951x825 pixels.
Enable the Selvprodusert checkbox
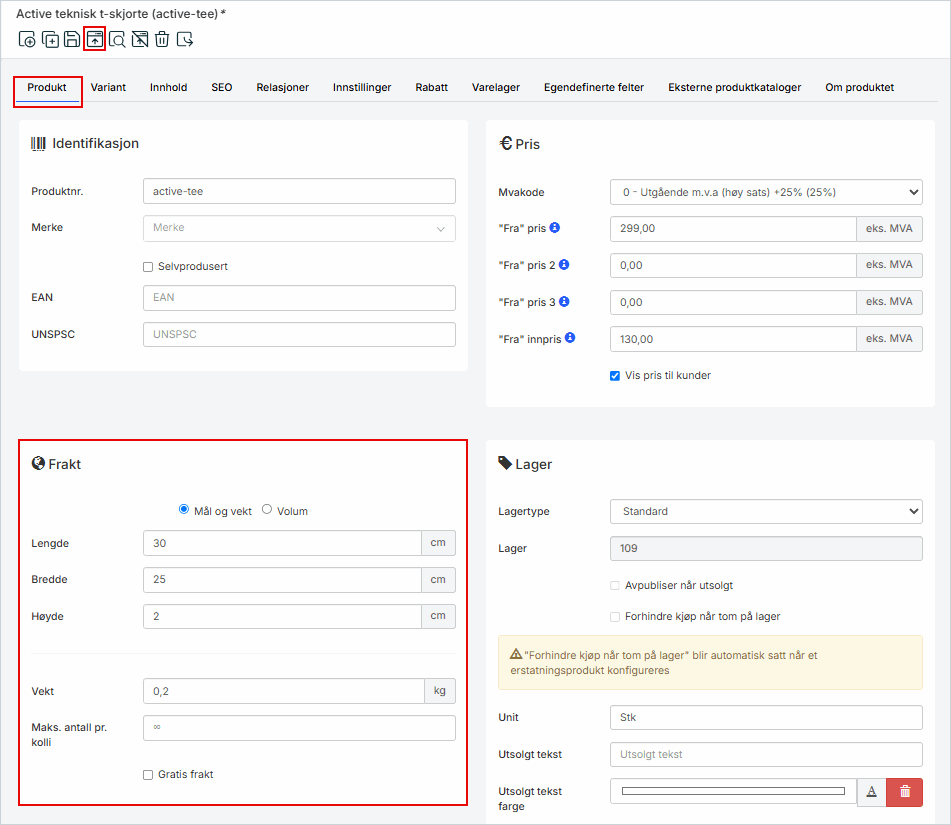[x=148, y=267]
